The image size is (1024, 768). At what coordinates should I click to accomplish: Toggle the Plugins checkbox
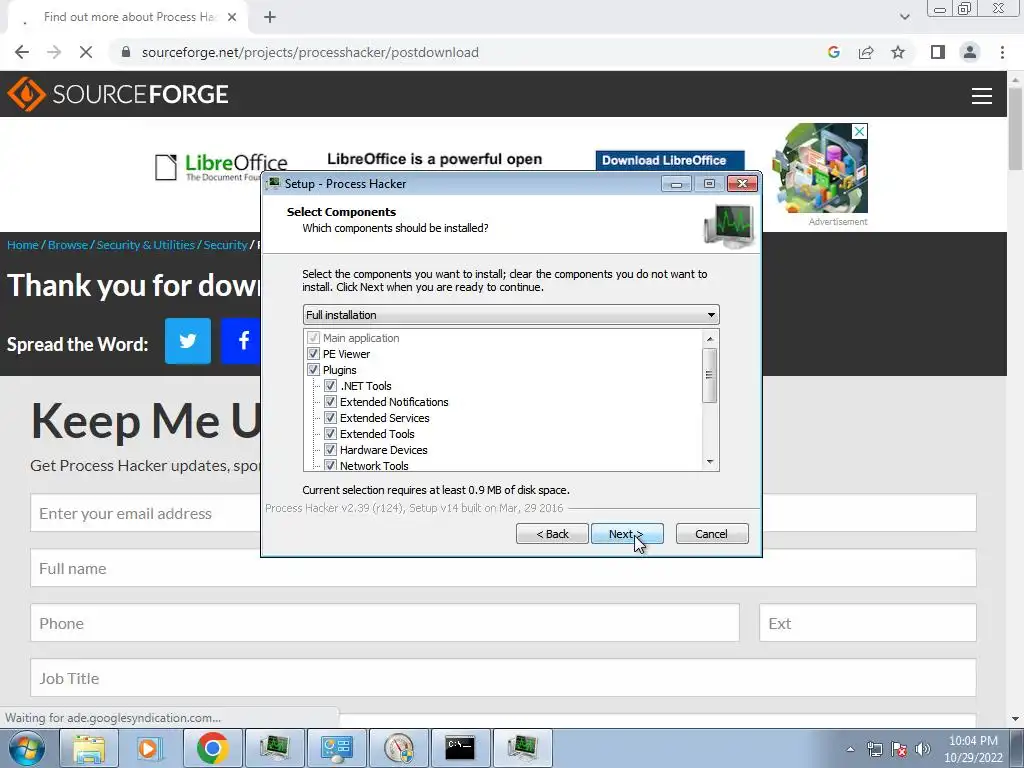(x=313, y=370)
